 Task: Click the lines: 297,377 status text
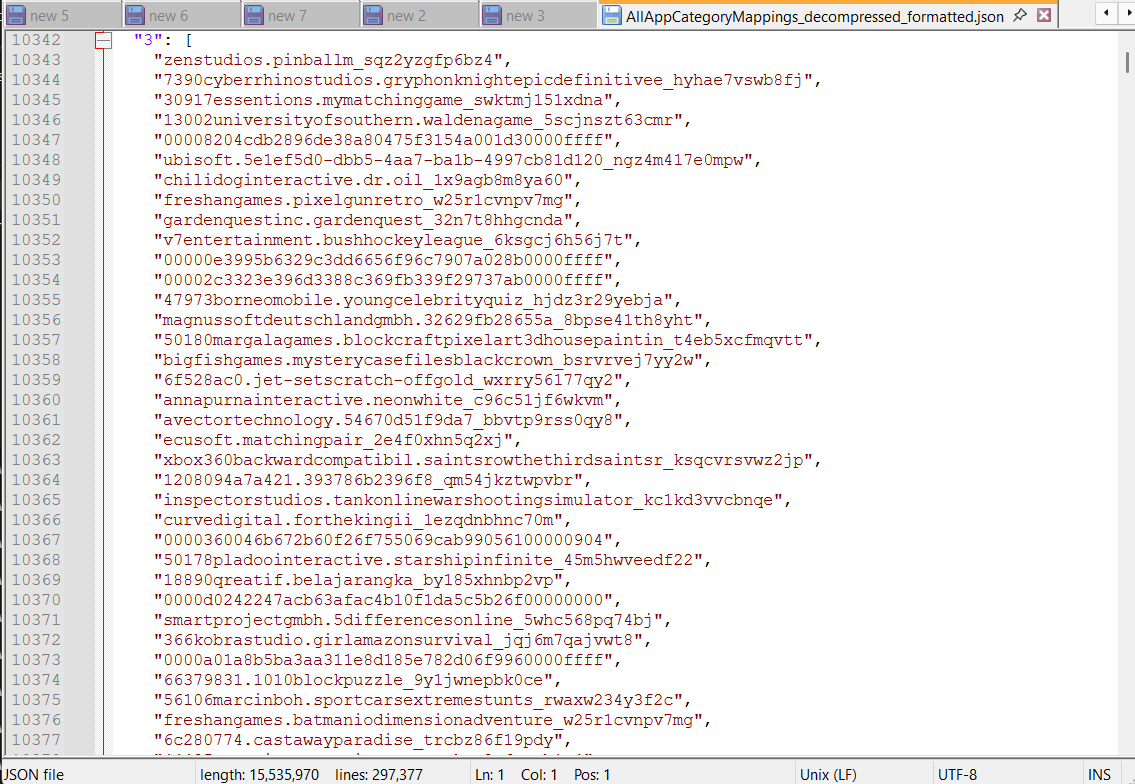379,775
